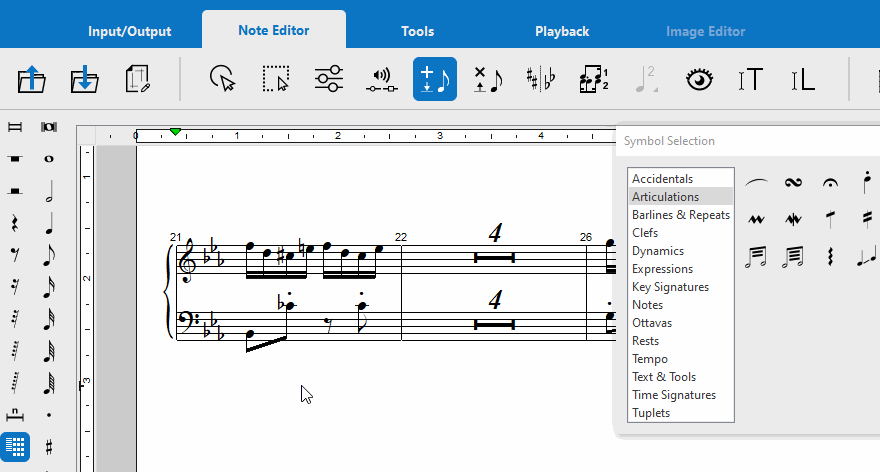This screenshot has height=472, width=880.
Task: Toggle the keypad grid button in the palette
Action: pos(15,445)
